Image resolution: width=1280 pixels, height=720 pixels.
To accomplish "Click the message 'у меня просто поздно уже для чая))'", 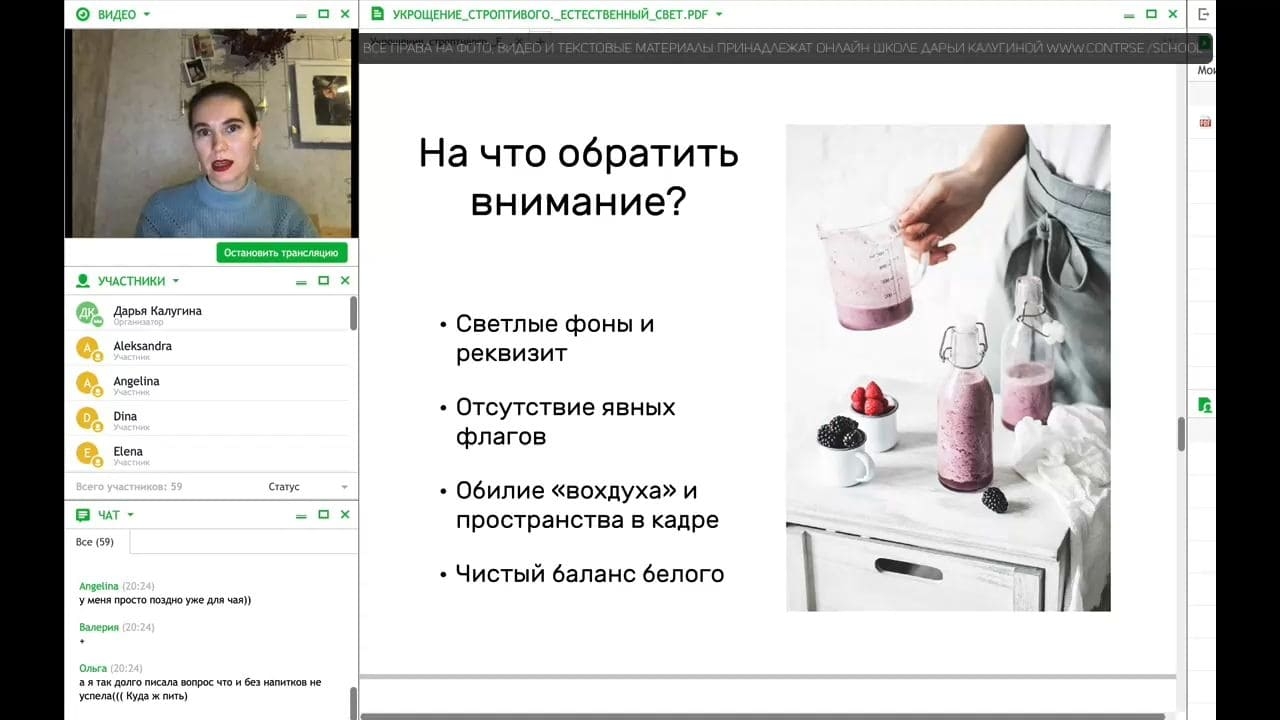I will pyautogui.click(x=165, y=600).
